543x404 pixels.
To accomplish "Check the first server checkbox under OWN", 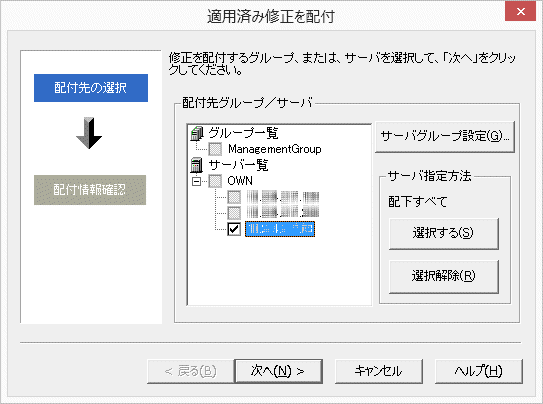I will [x=234, y=197].
